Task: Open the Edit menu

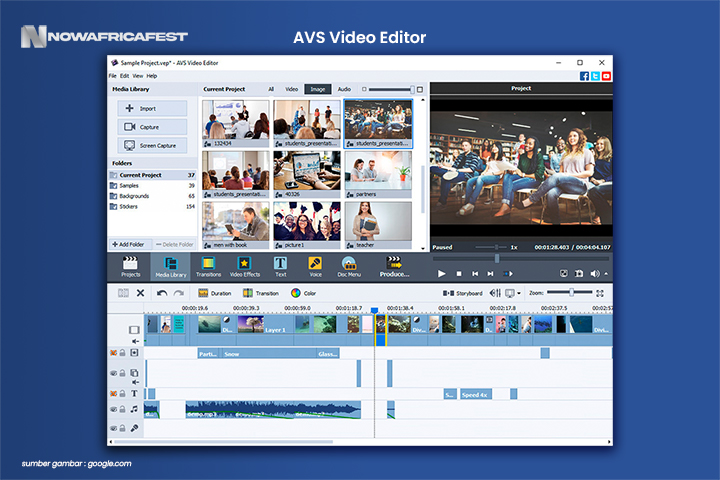Action: 124,76
